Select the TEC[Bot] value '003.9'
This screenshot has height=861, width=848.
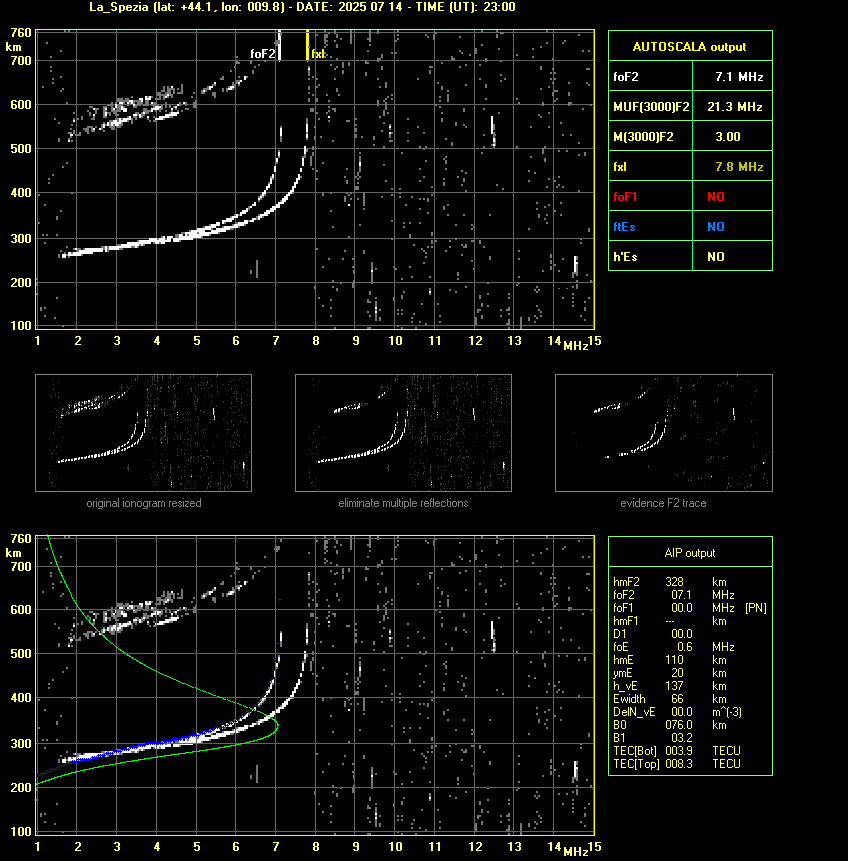pos(679,751)
